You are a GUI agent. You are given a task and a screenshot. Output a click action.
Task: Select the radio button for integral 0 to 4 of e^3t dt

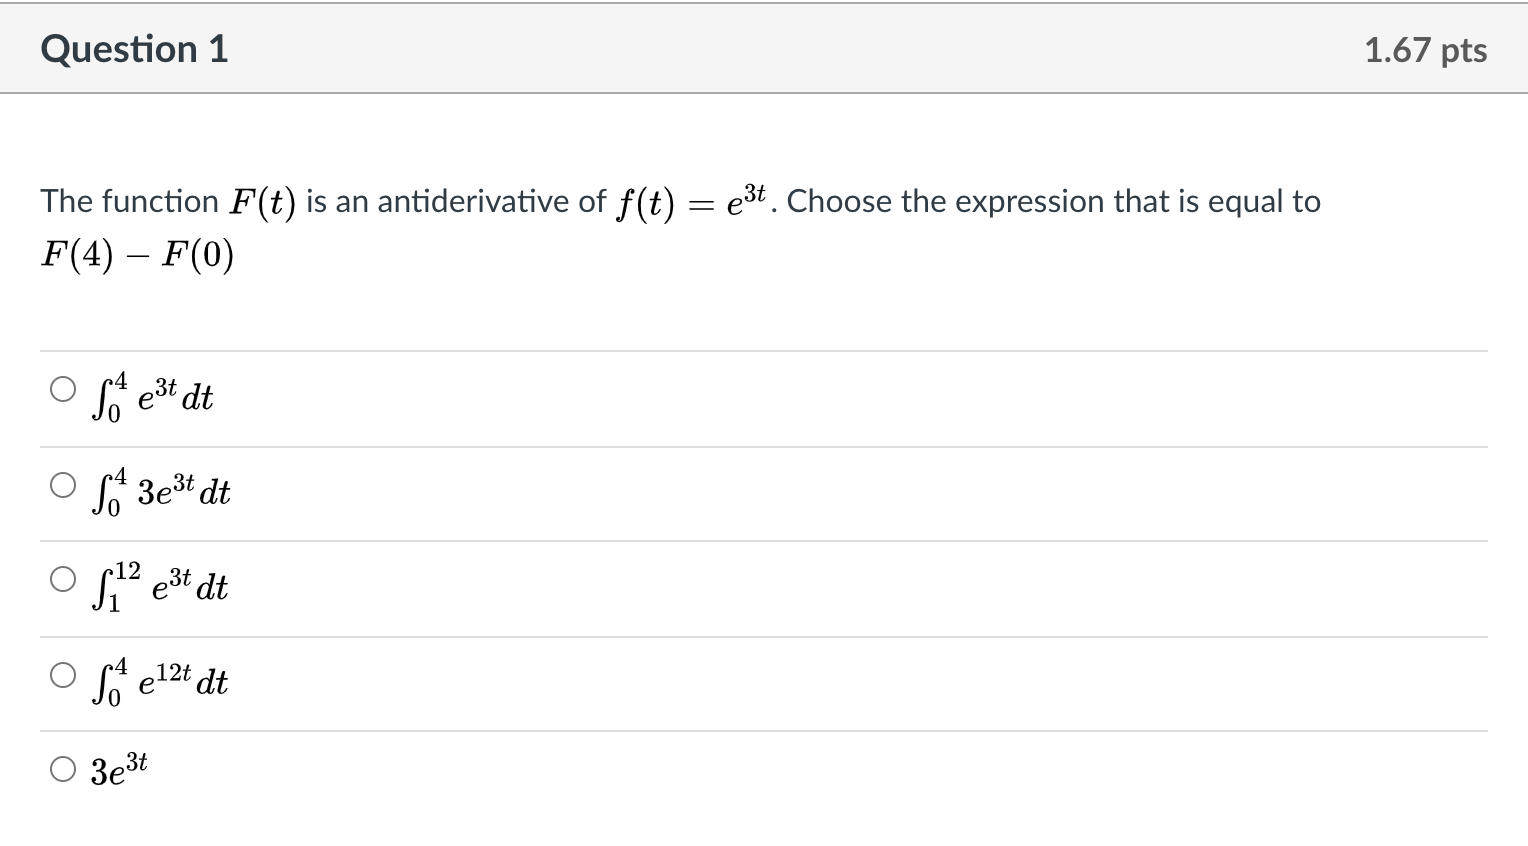tap(63, 389)
